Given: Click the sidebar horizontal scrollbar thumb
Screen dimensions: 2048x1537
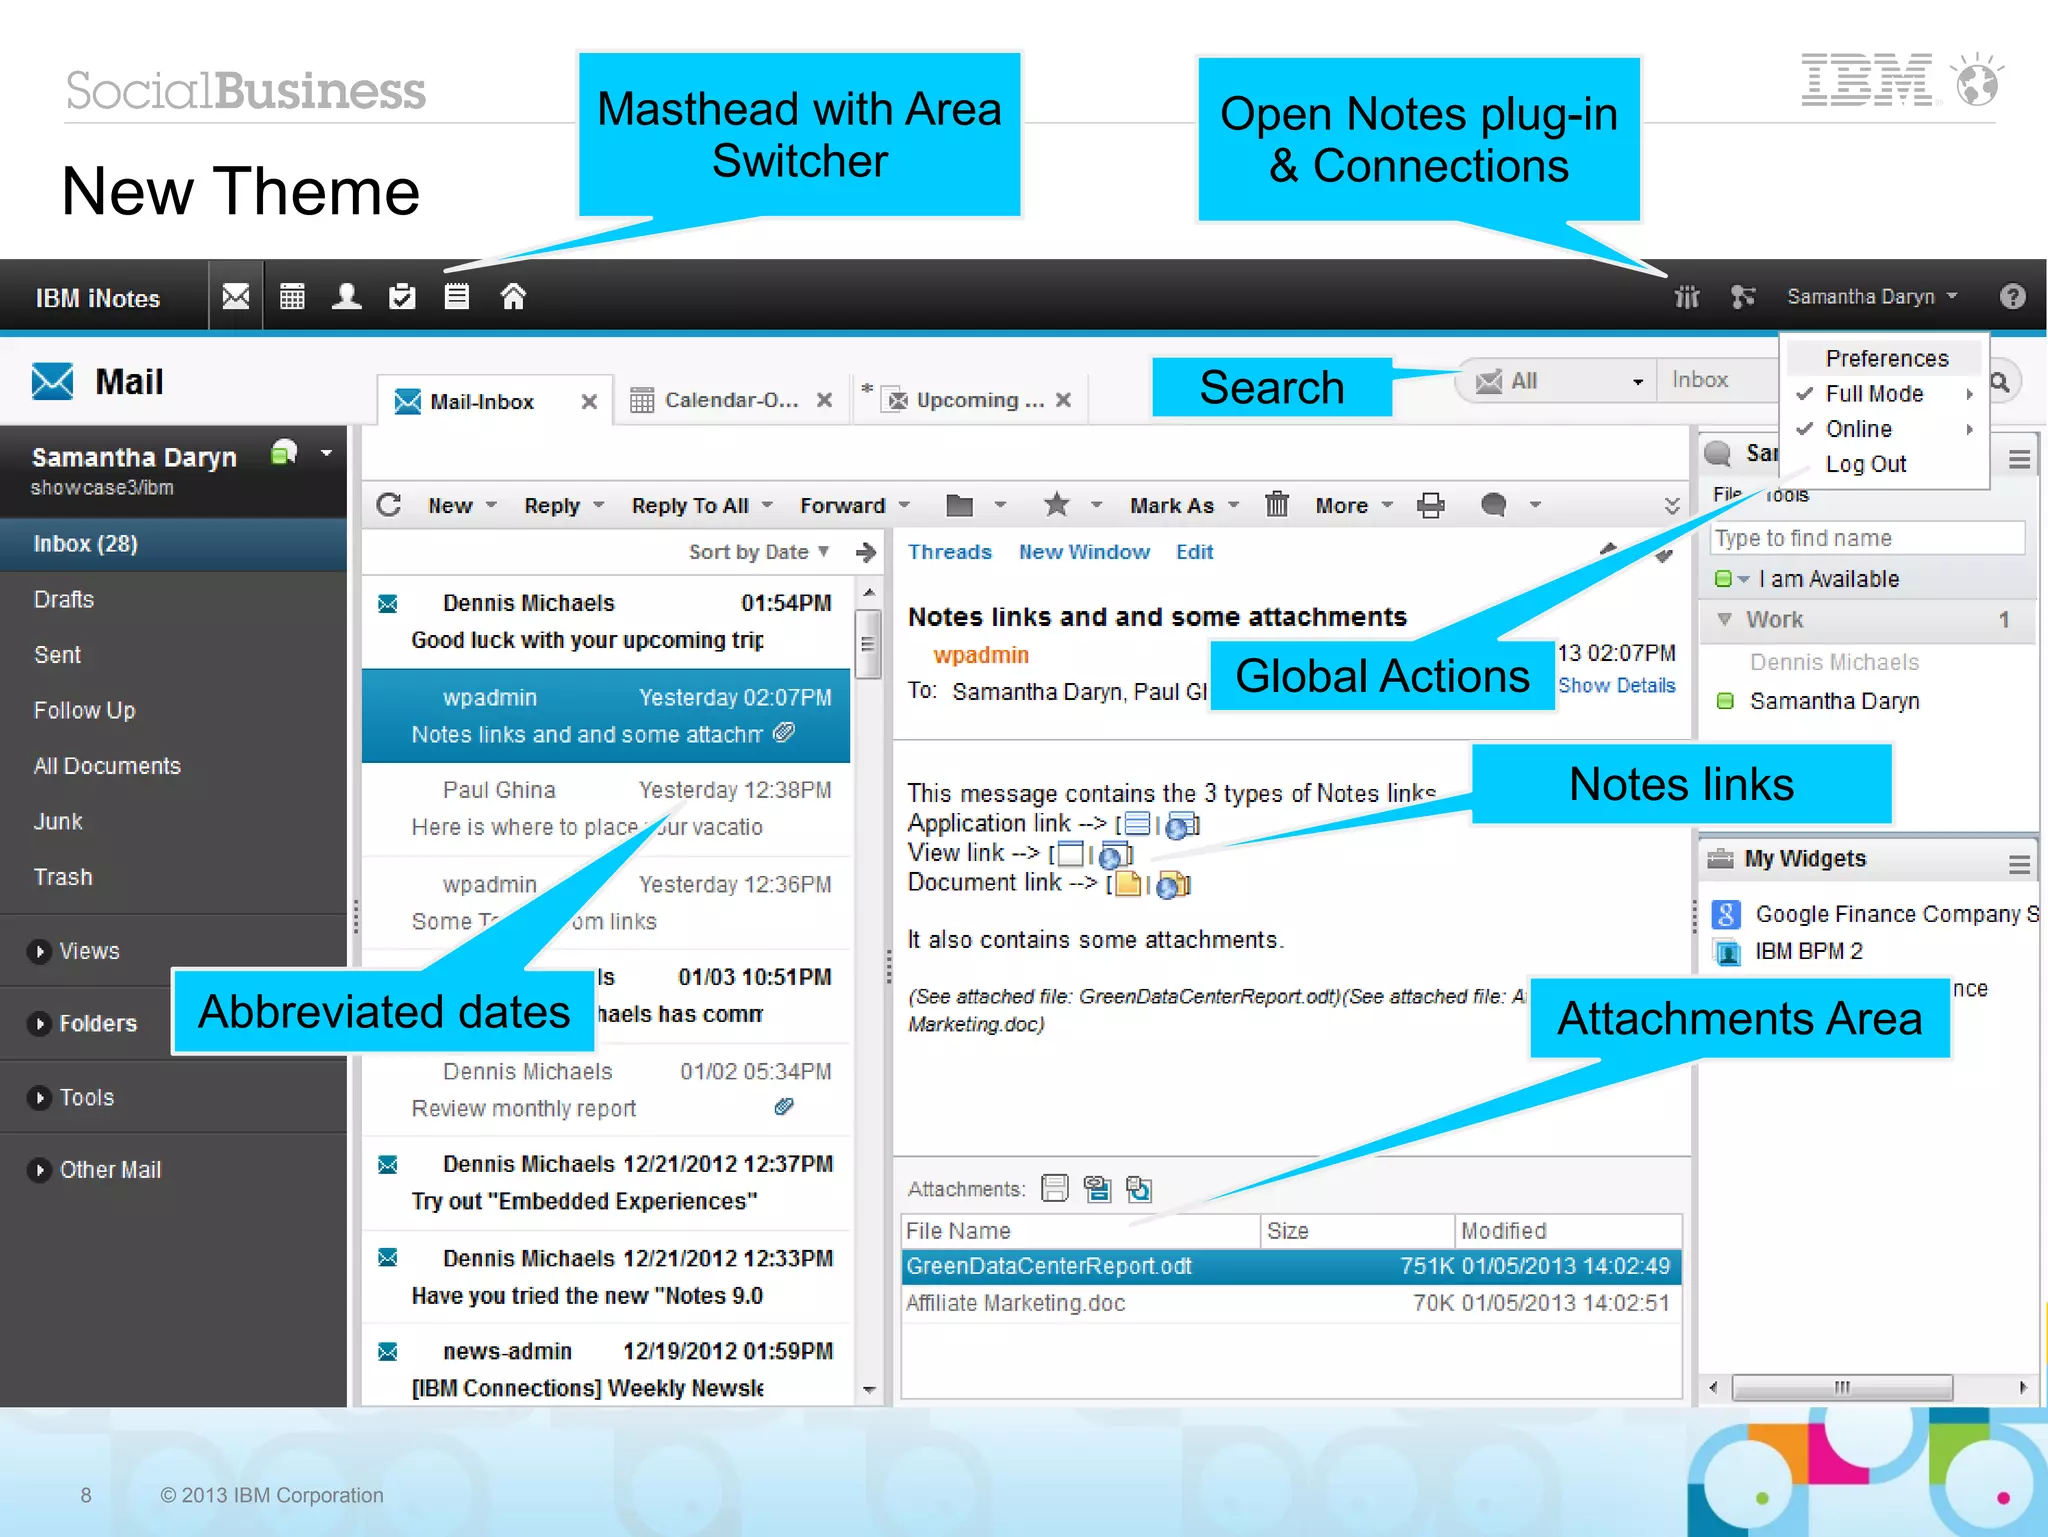Looking at the screenshot, I should click(1842, 1387).
